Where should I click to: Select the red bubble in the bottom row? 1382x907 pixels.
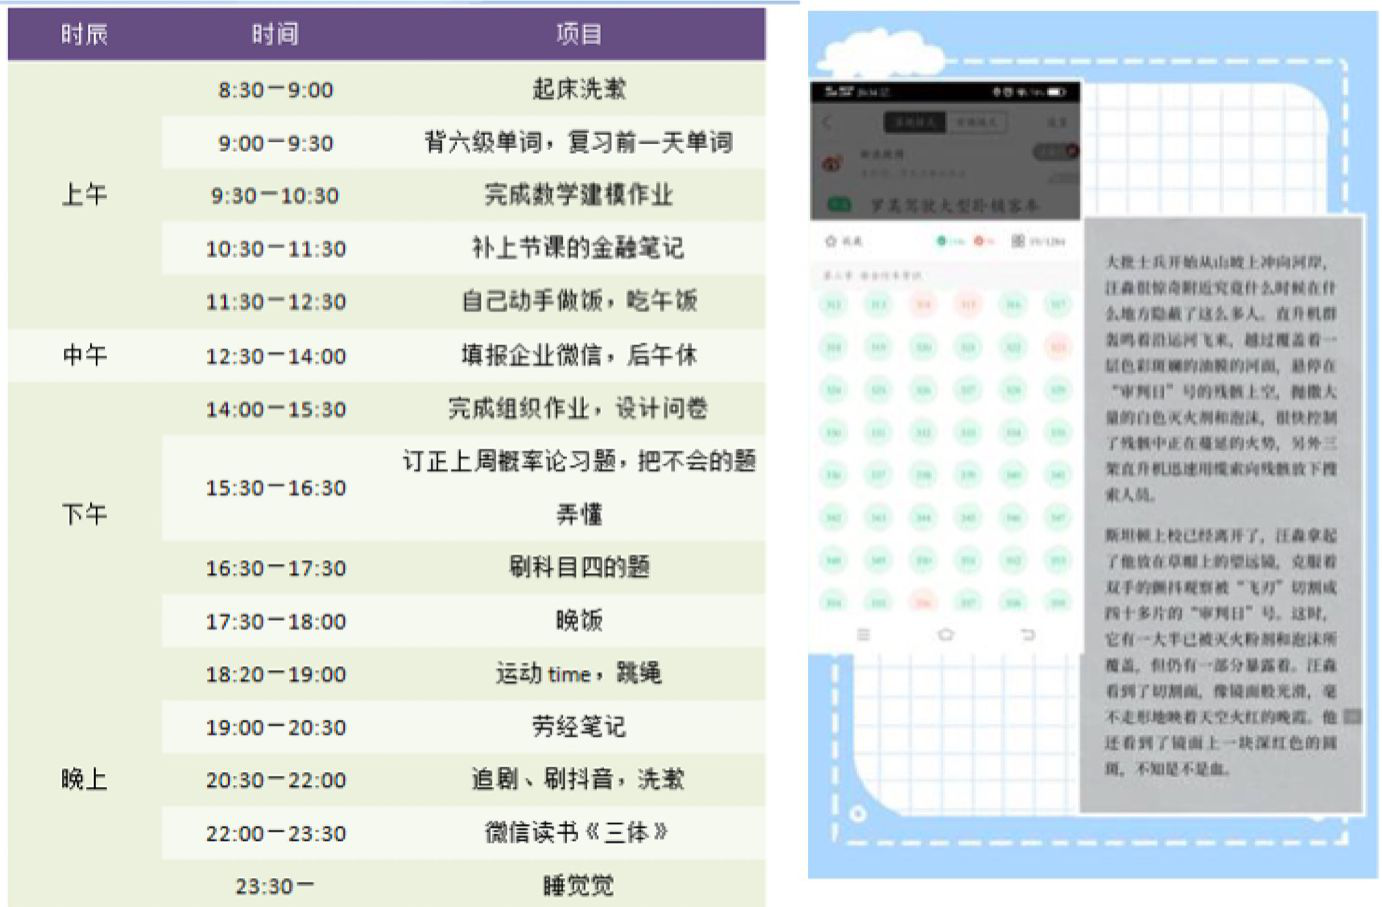click(924, 602)
